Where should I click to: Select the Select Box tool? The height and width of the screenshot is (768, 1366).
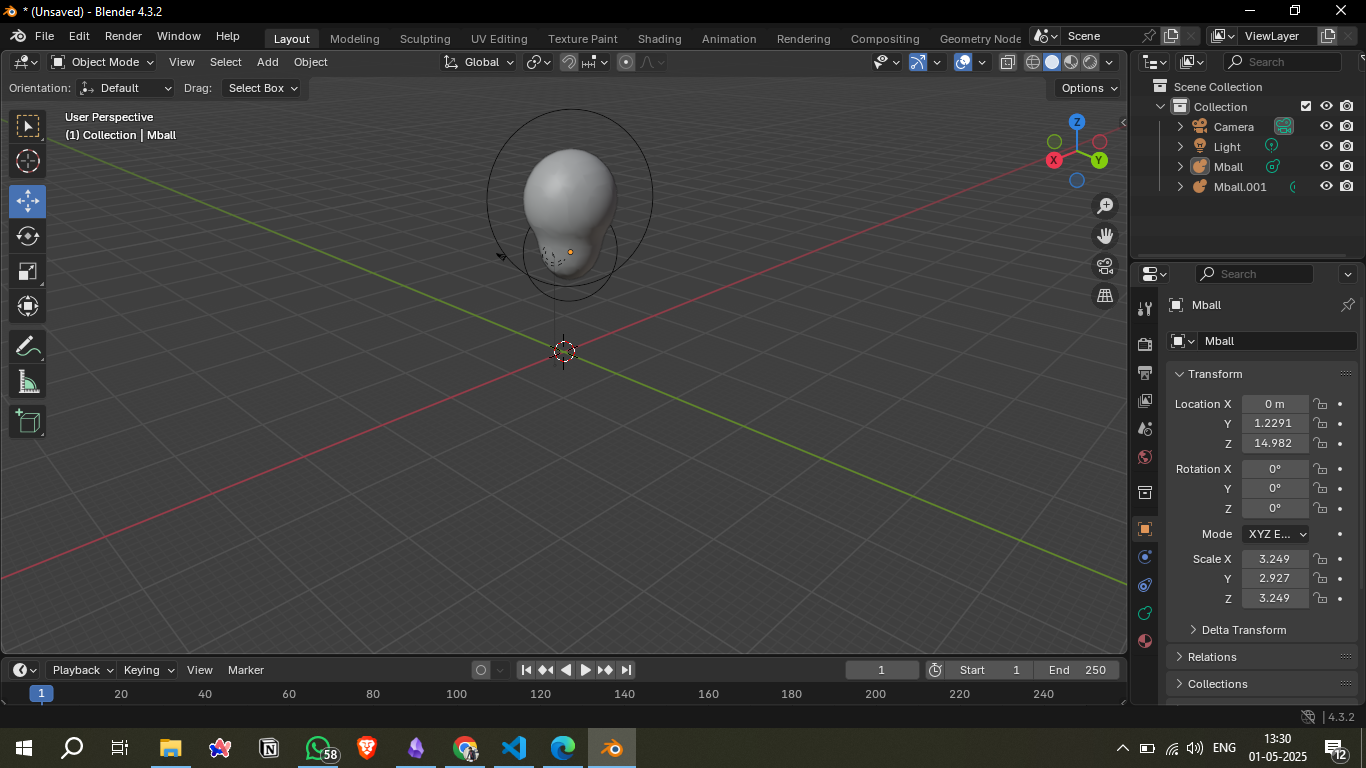tap(28, 126)
